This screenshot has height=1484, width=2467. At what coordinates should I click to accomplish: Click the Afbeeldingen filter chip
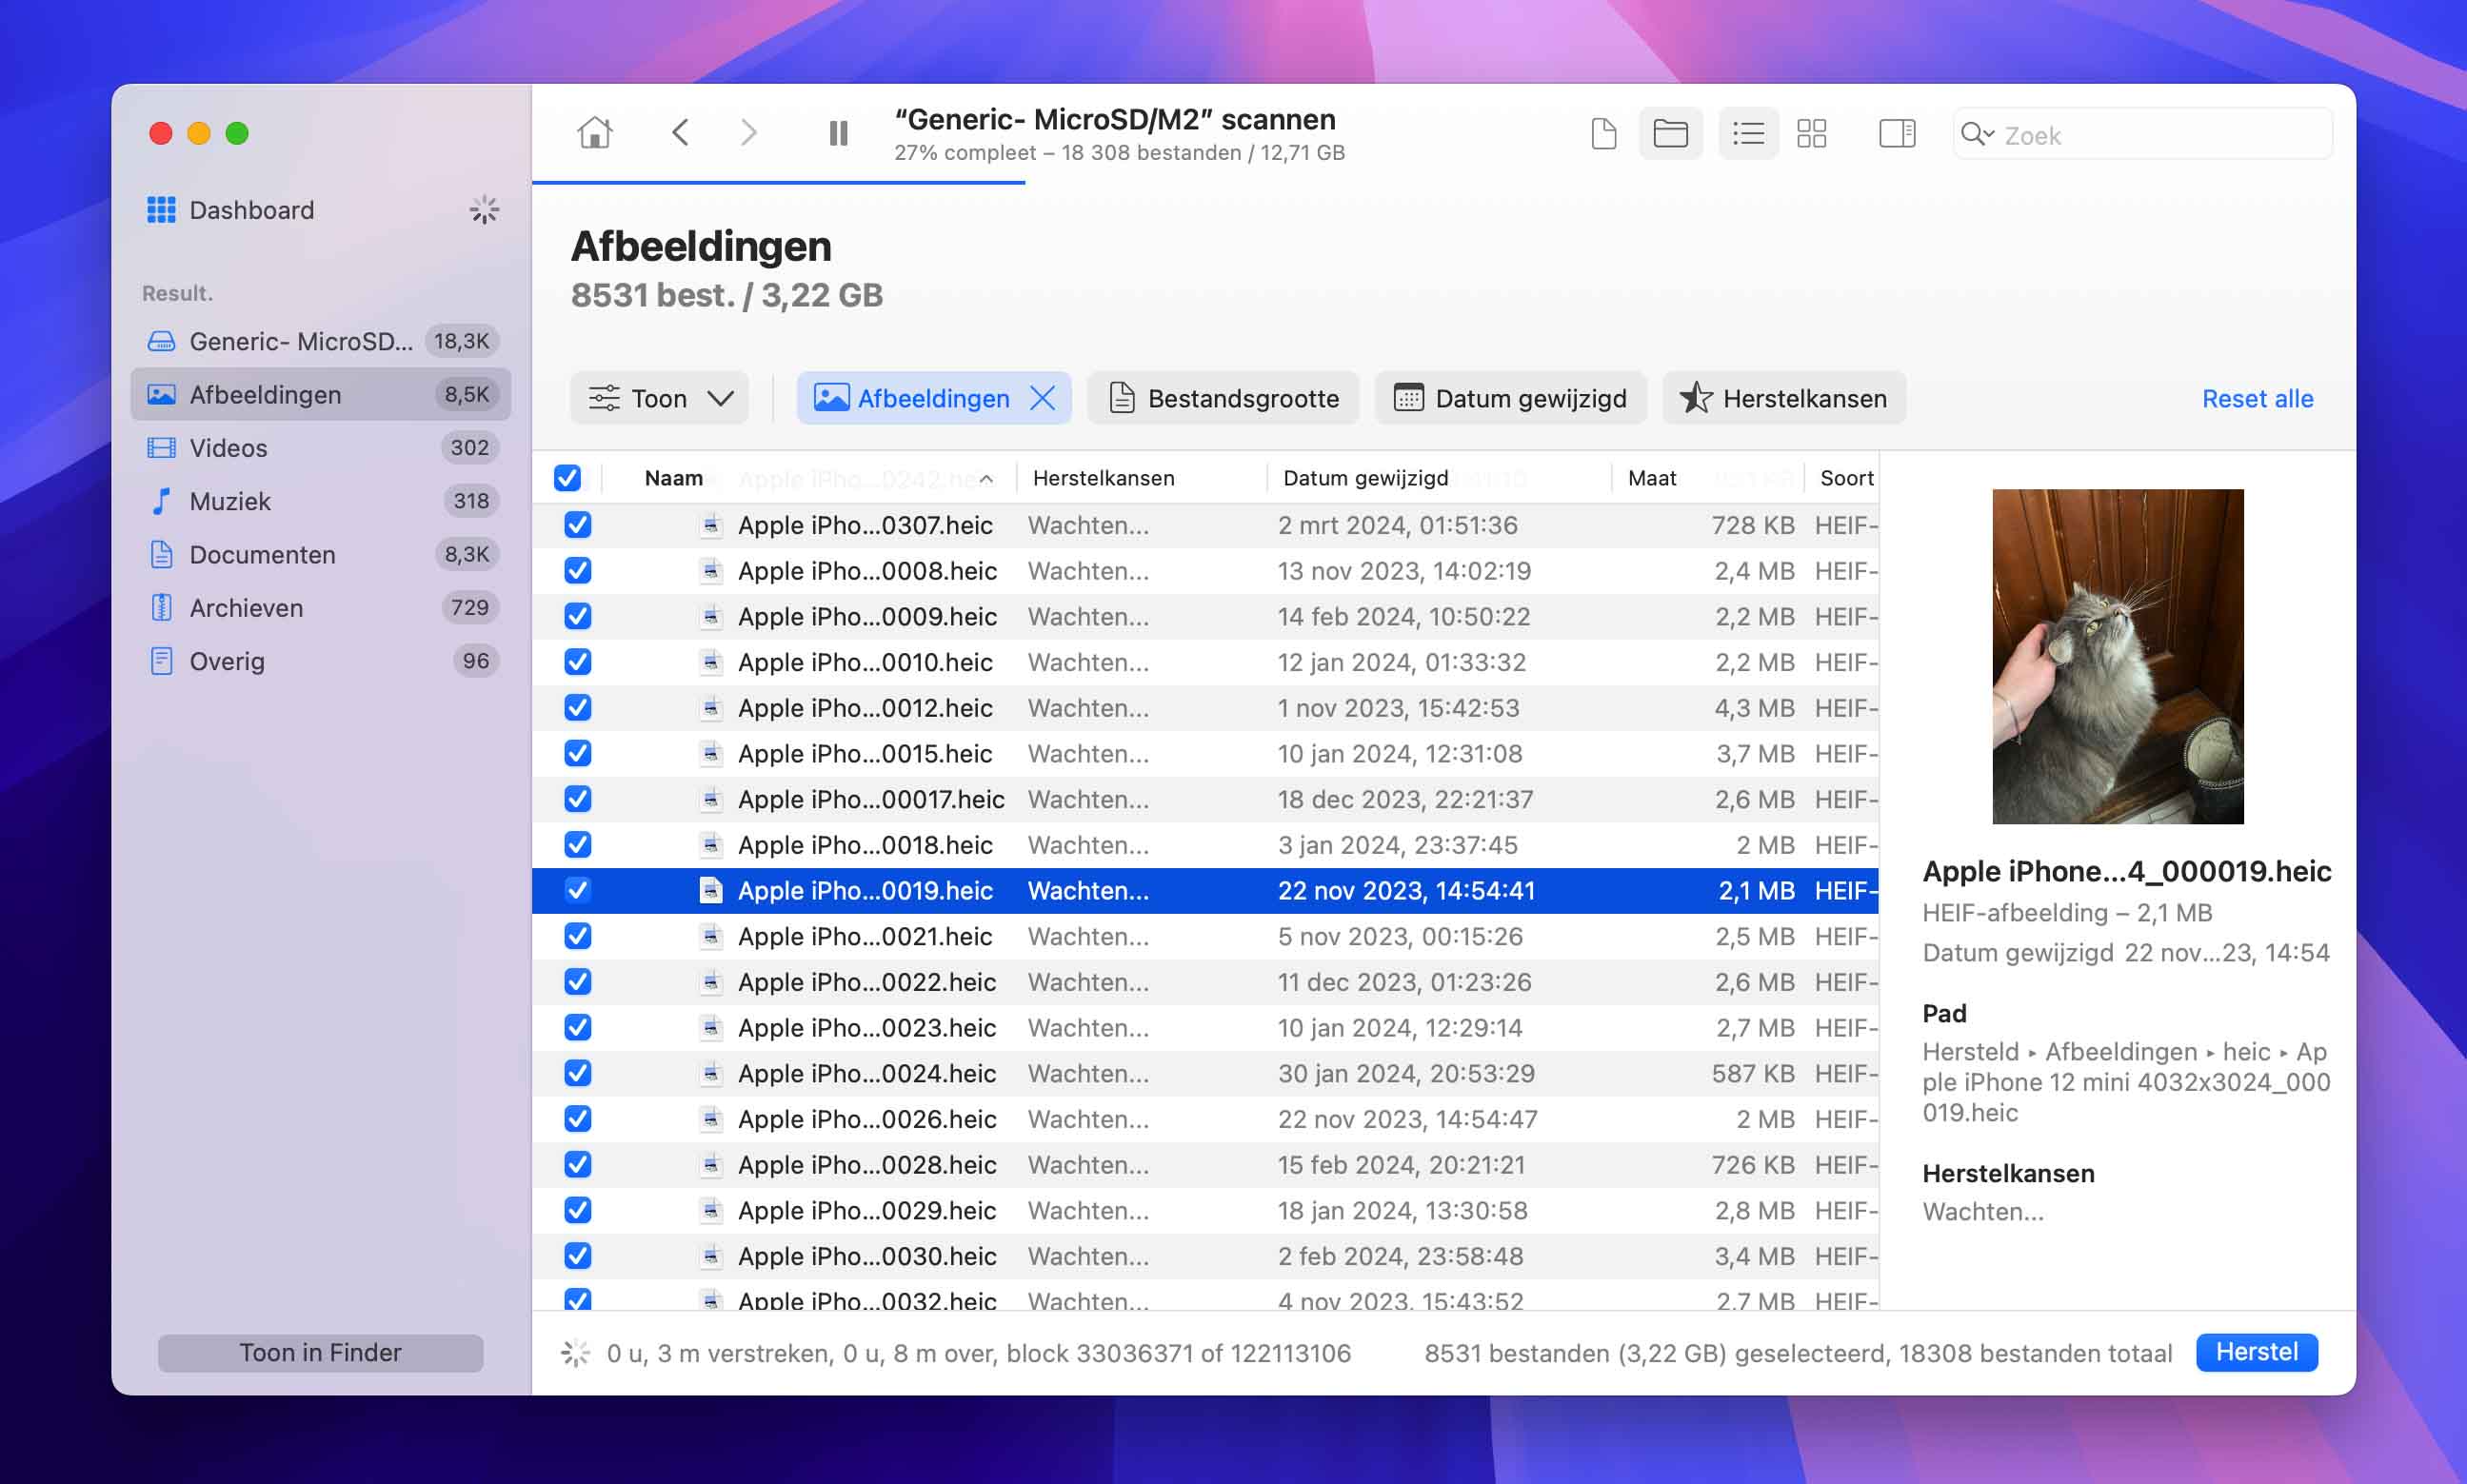[x=933, y=398]
